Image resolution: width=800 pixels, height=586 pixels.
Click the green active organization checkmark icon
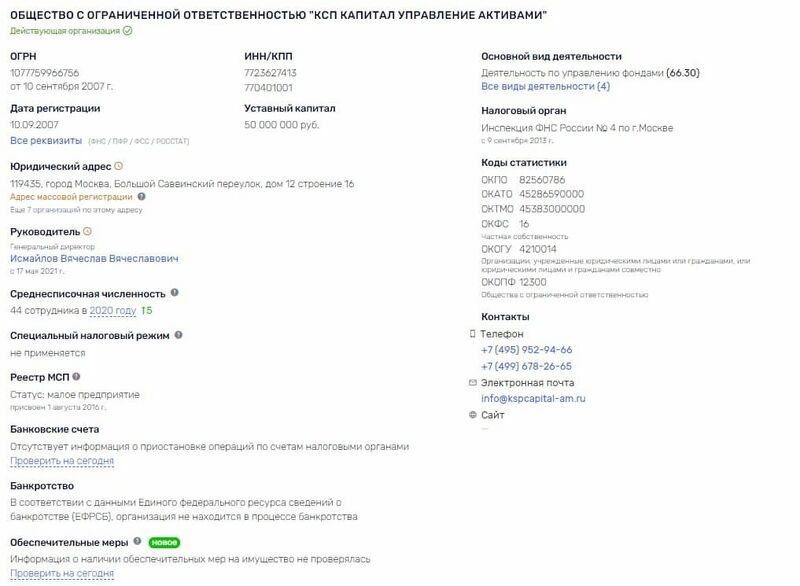point(128,31)
